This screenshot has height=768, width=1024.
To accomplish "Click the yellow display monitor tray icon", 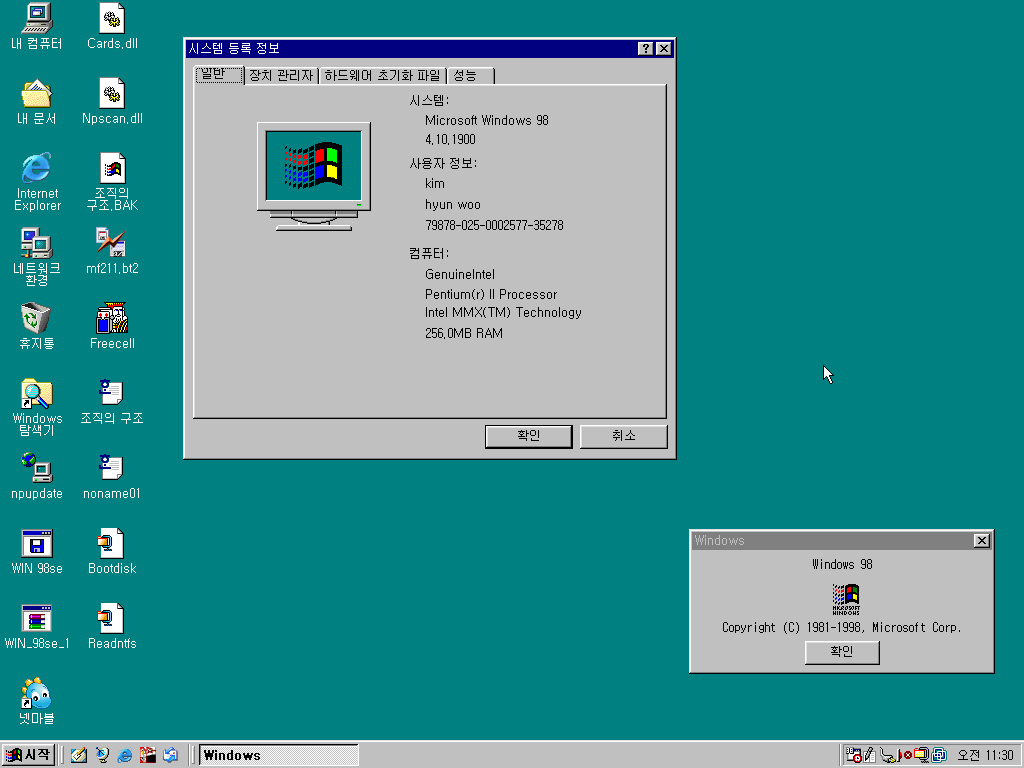I will pyautogui.click(x=921, y=756).
